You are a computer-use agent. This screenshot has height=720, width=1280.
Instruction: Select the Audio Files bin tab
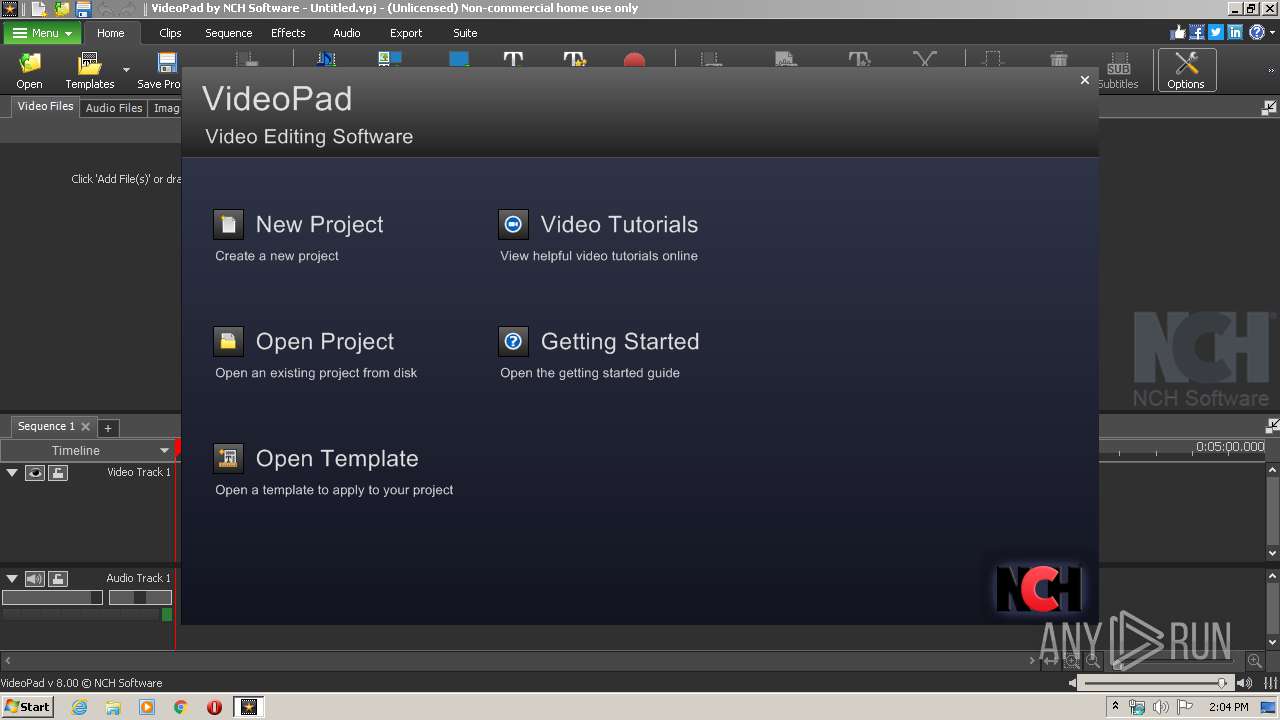coord(114,108)
